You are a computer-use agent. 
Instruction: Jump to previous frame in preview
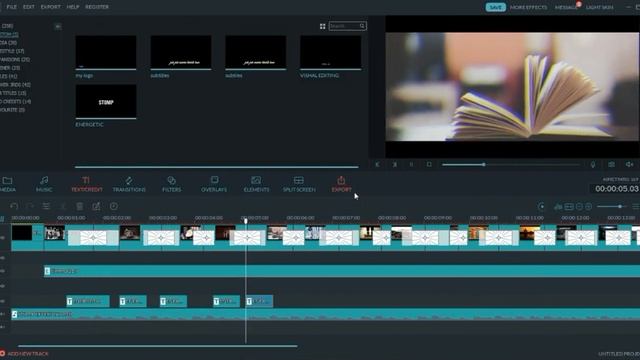point(377,164)
